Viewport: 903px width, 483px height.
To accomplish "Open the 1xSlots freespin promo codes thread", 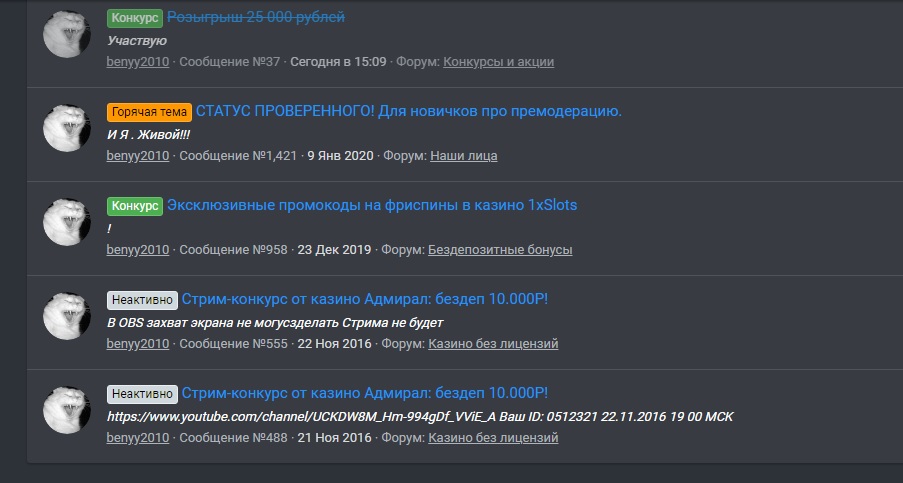I will [372, 205].
